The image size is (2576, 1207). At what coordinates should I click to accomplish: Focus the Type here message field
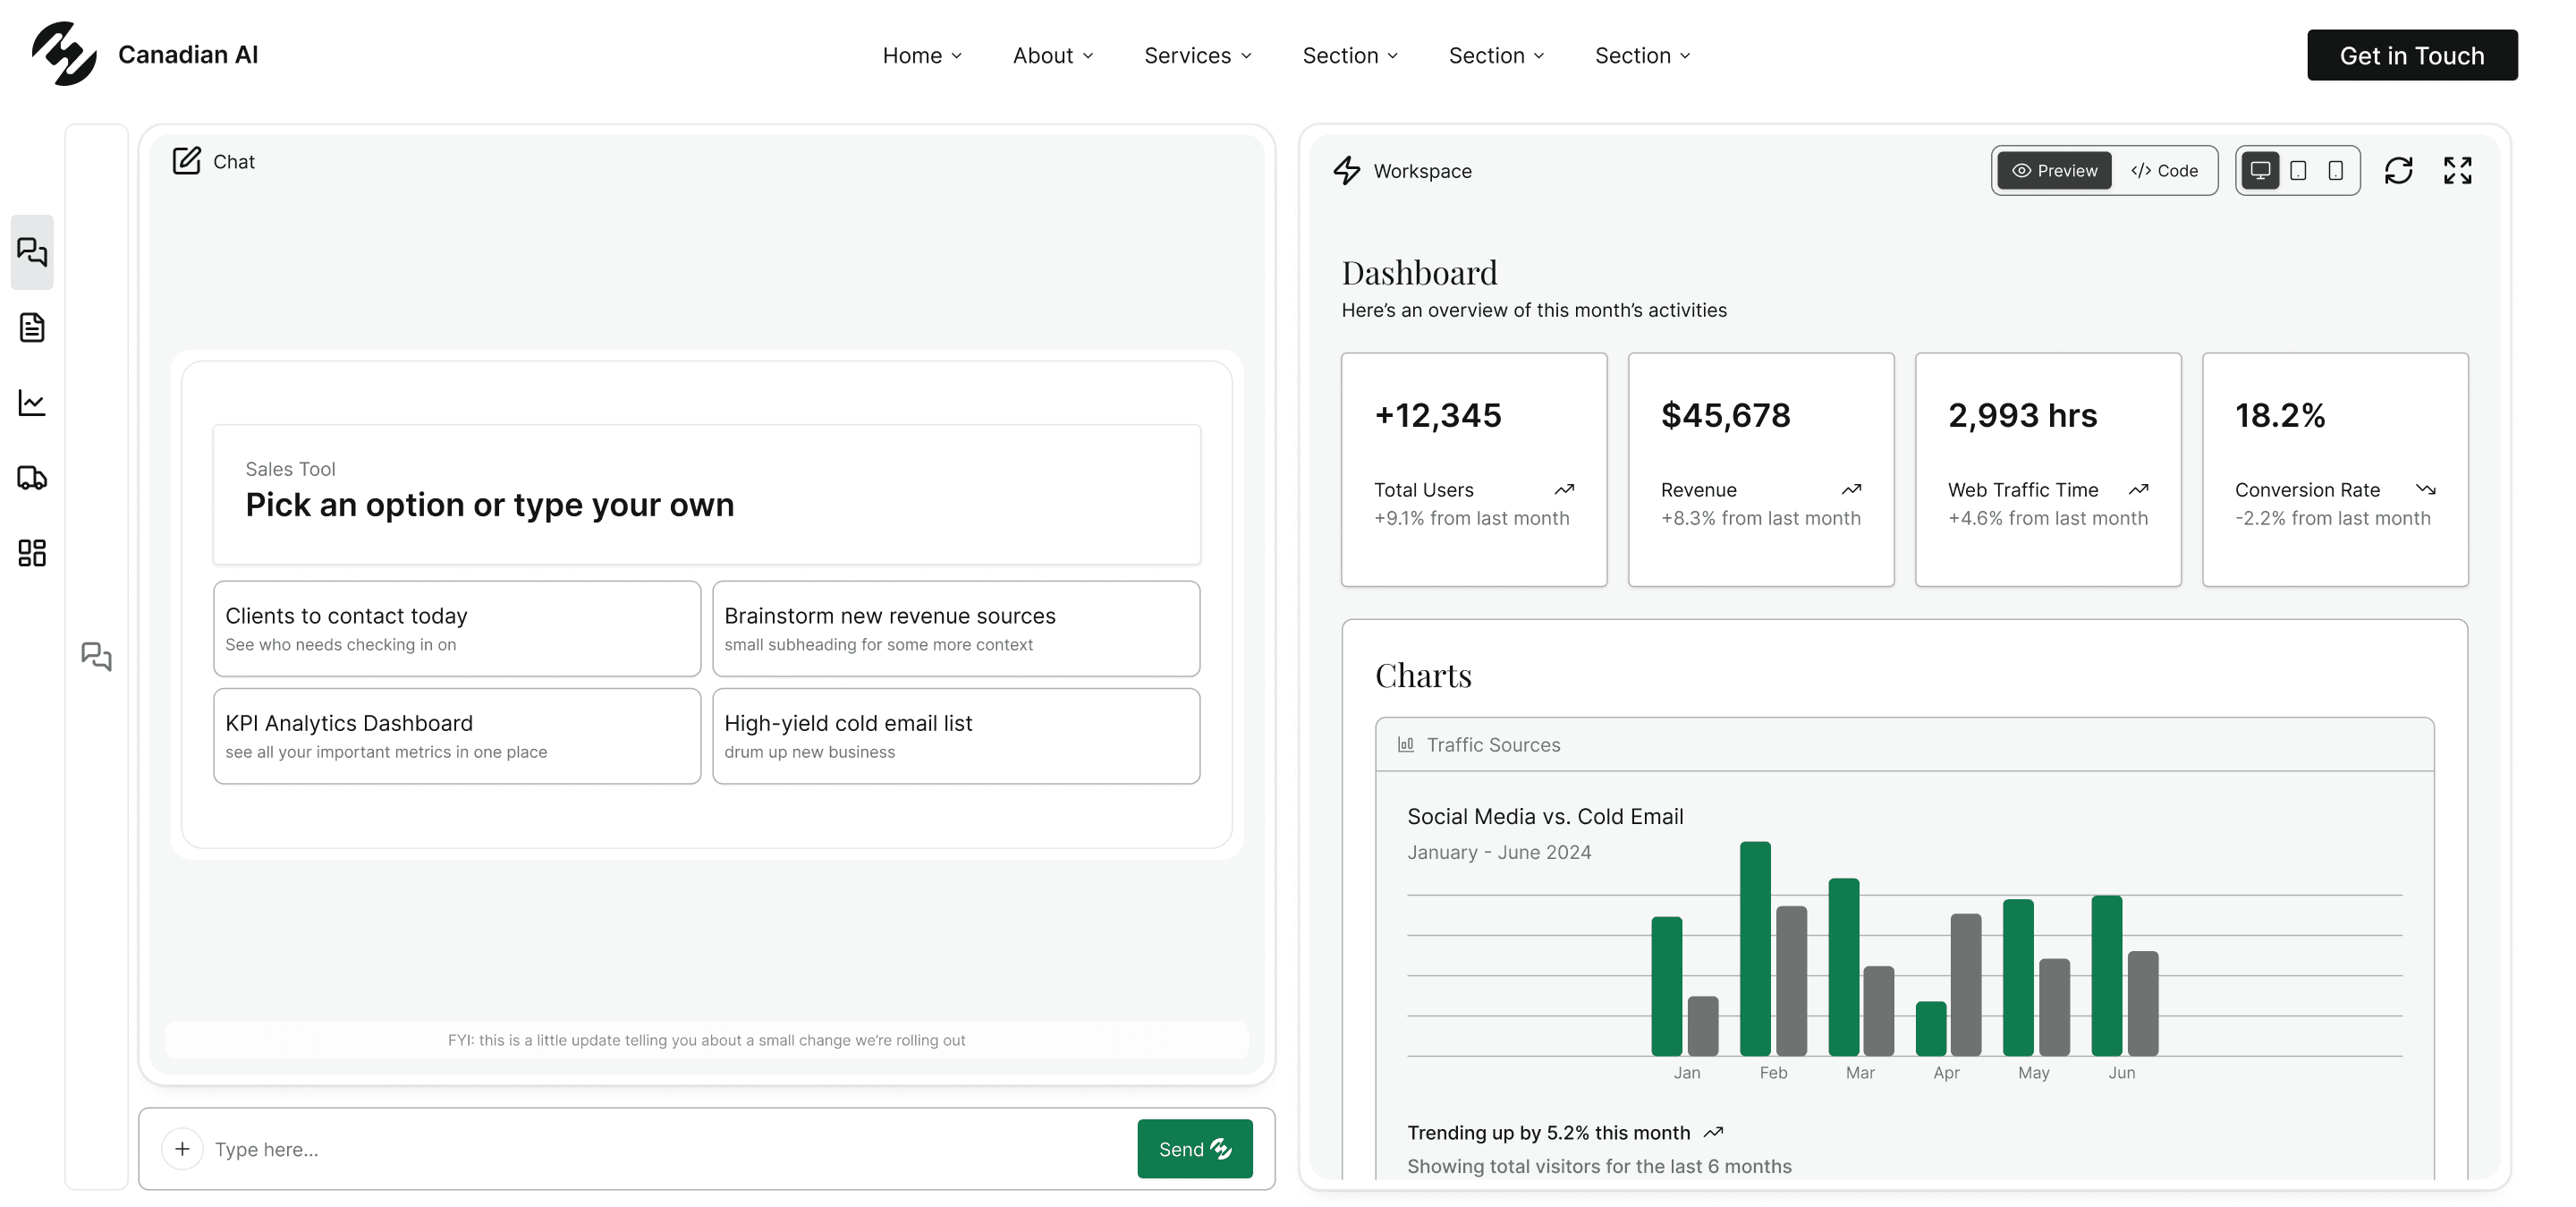tap(670, 1149)
